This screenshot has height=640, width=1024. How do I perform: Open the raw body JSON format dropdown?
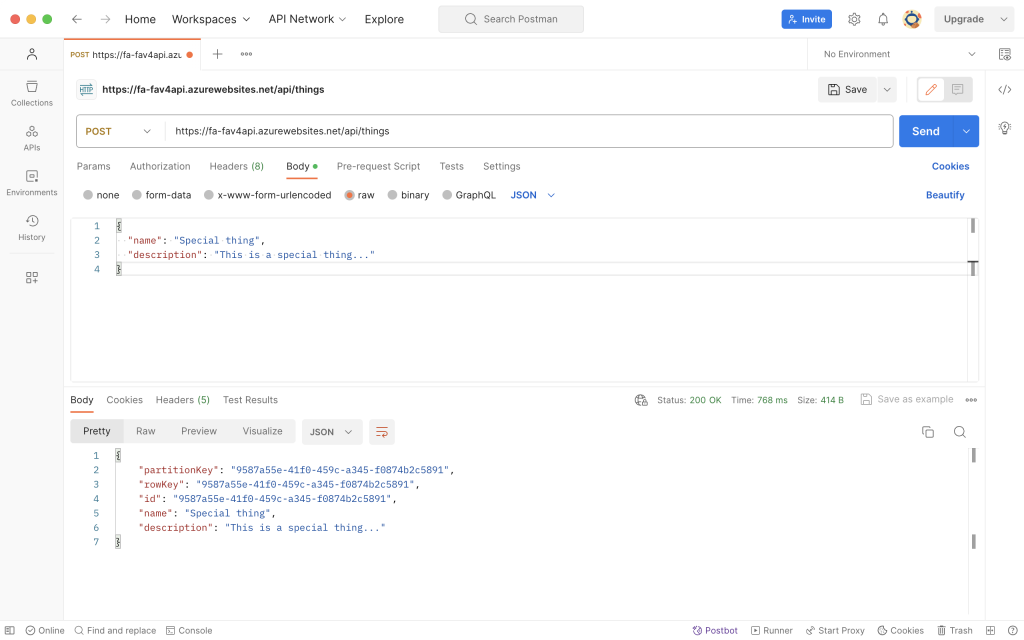click(533, 195)
